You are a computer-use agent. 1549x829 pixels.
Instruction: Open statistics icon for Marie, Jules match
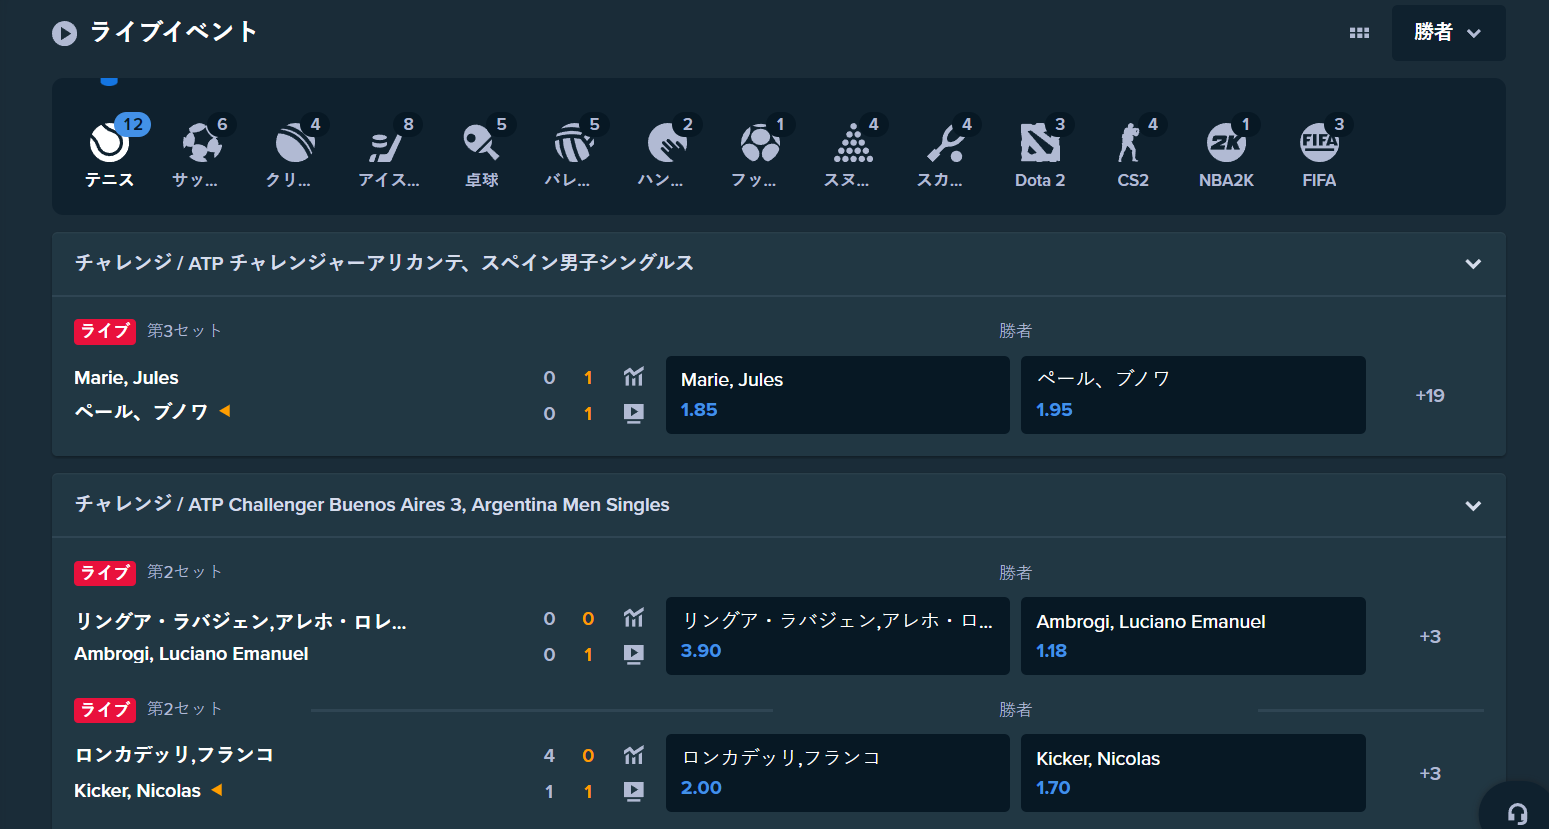pyautogui.click(x=633, y=377)
